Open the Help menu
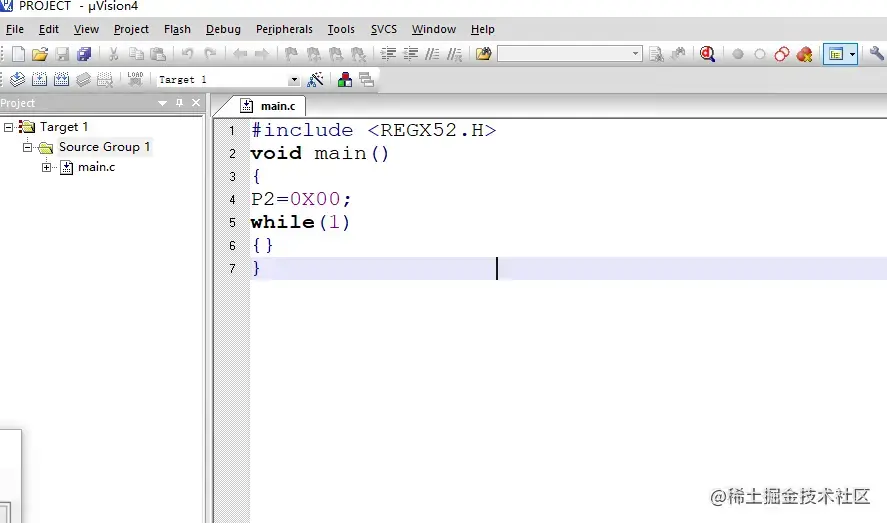Screen dimensions: 887x523 tap(483, 29)
